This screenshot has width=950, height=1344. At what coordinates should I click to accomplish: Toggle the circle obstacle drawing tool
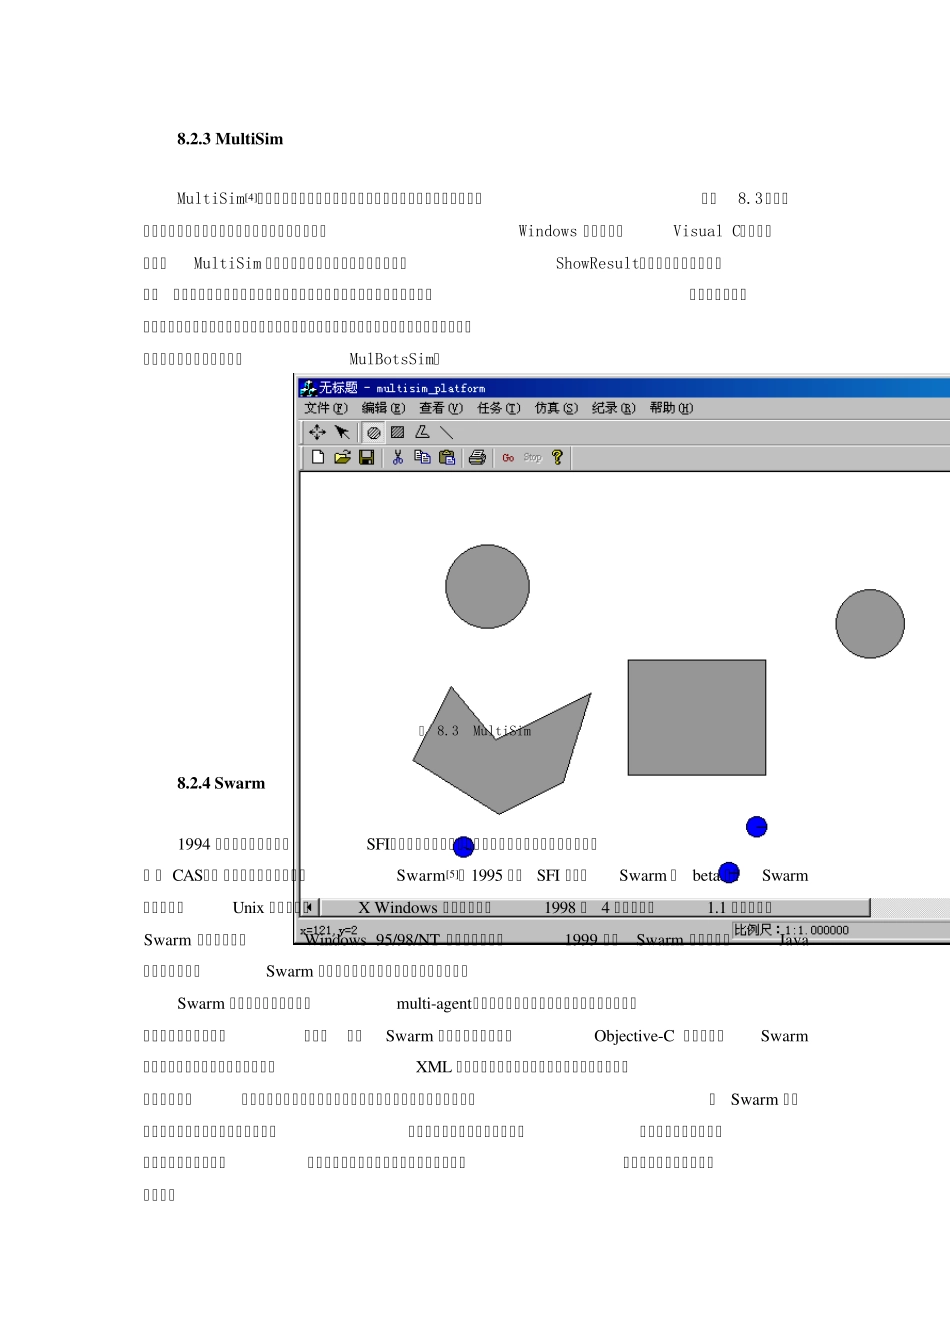(x=373, y=432)
